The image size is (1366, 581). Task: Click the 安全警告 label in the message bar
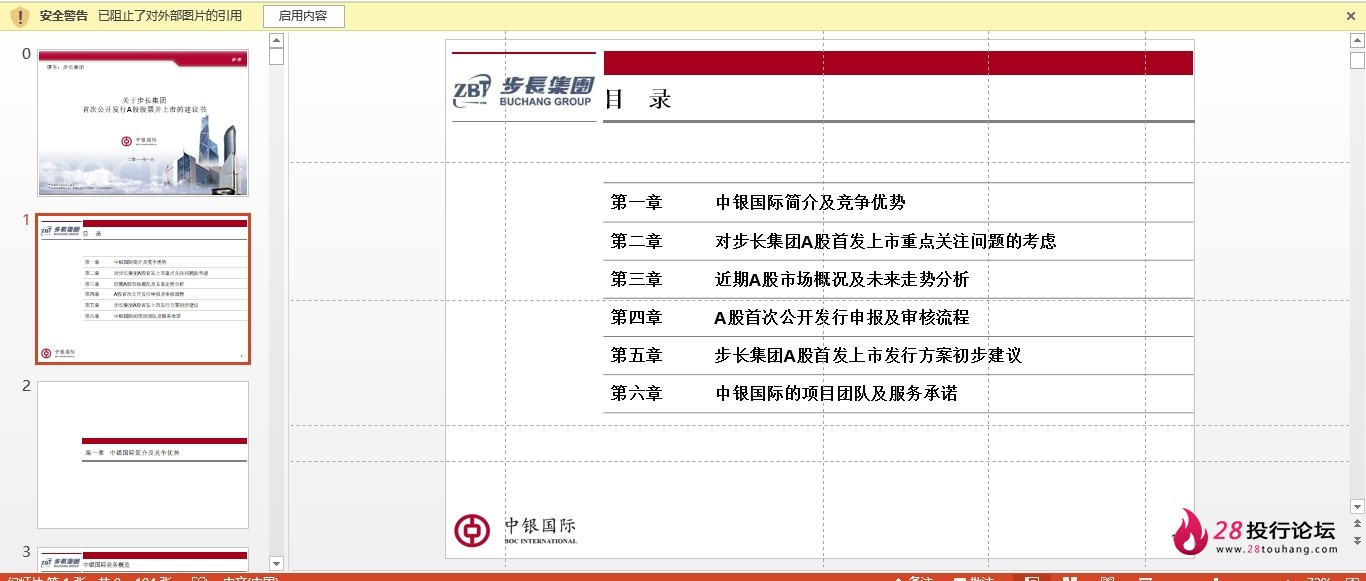click(65, 16)
